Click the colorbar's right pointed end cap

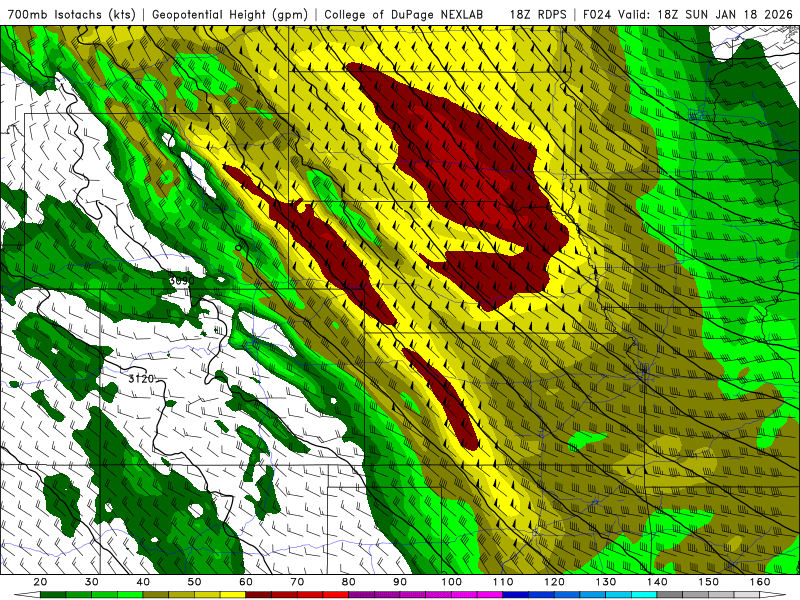coord(772,595)
